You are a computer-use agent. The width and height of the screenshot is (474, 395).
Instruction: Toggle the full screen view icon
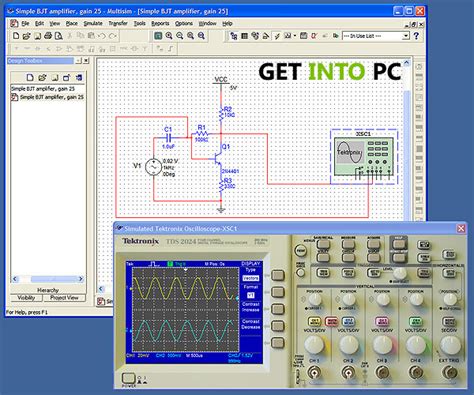158,36
